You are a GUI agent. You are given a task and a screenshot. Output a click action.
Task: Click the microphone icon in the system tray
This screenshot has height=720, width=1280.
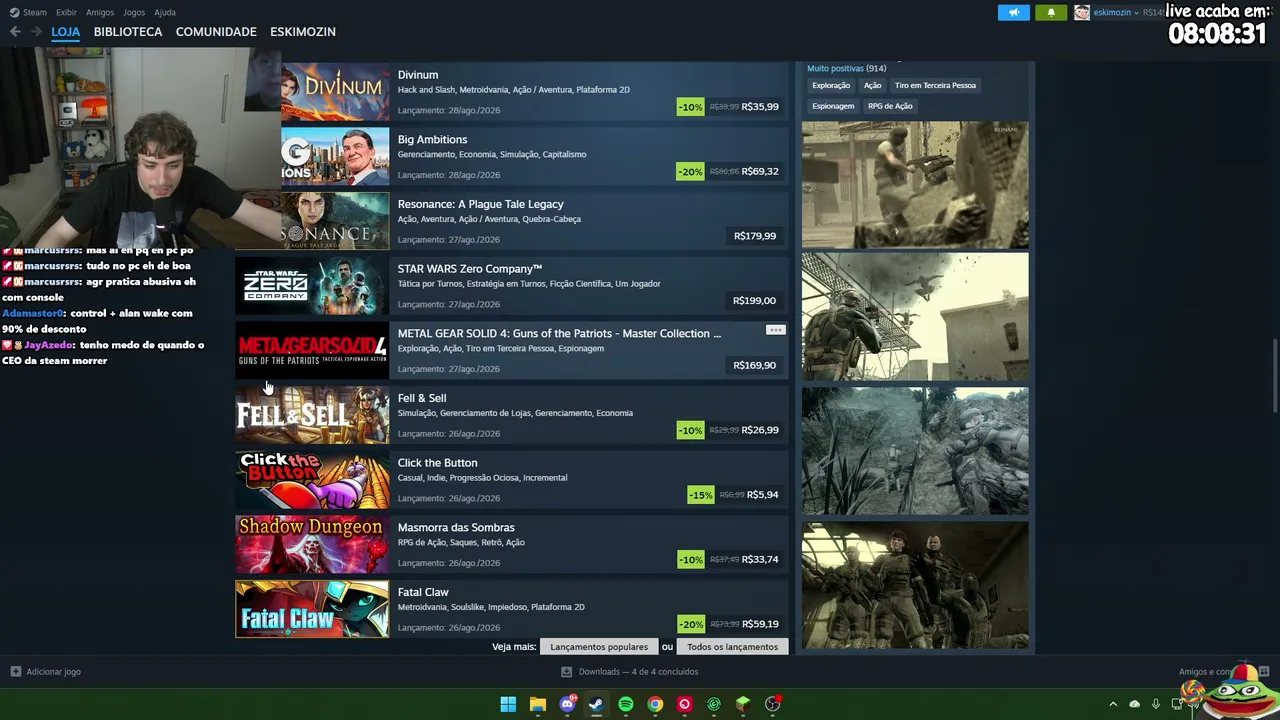click(1156, 704)
